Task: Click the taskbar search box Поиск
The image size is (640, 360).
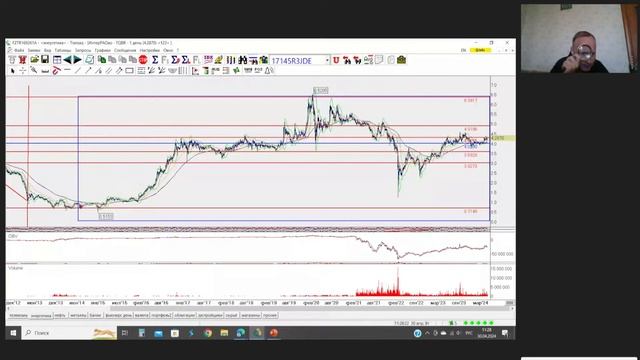Action: 69,333
